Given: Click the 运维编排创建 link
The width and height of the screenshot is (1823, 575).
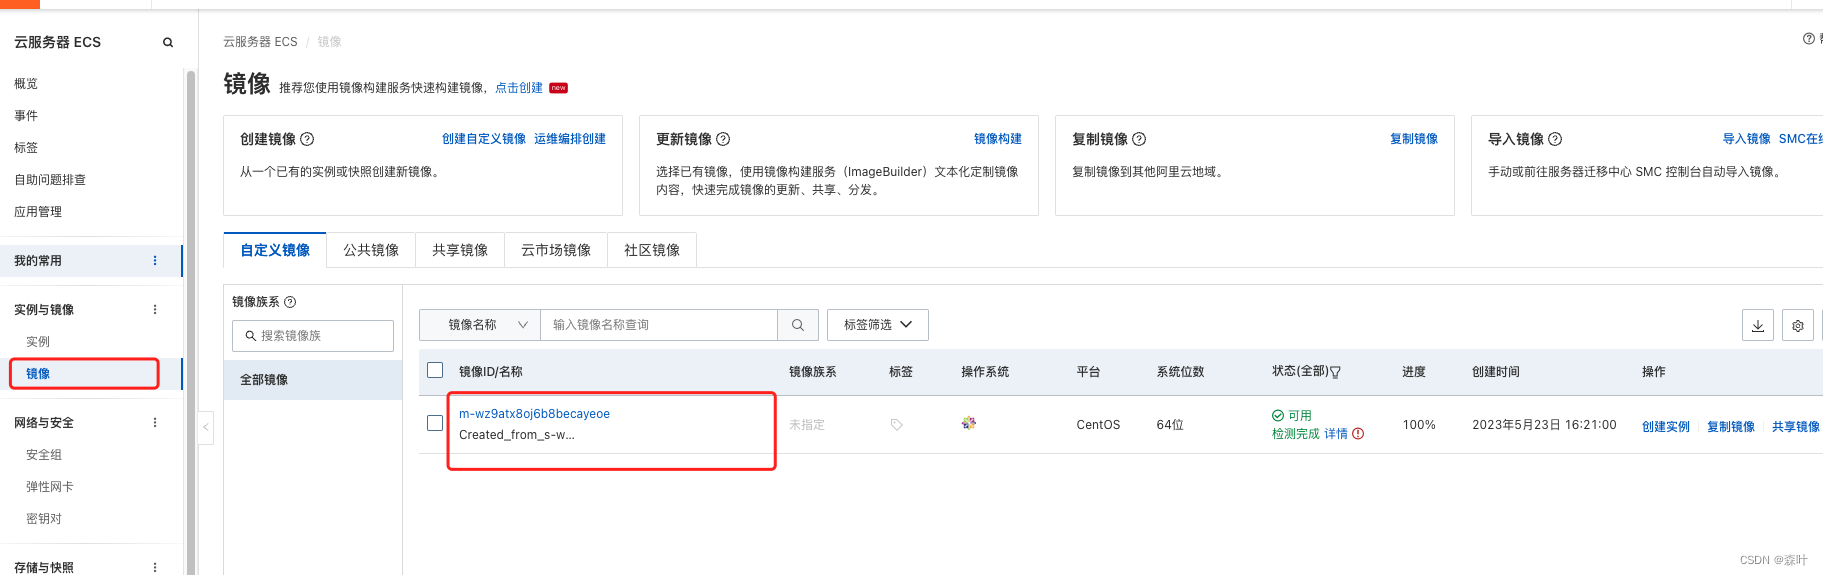Looking at the screenshot, I should (570, 139).
